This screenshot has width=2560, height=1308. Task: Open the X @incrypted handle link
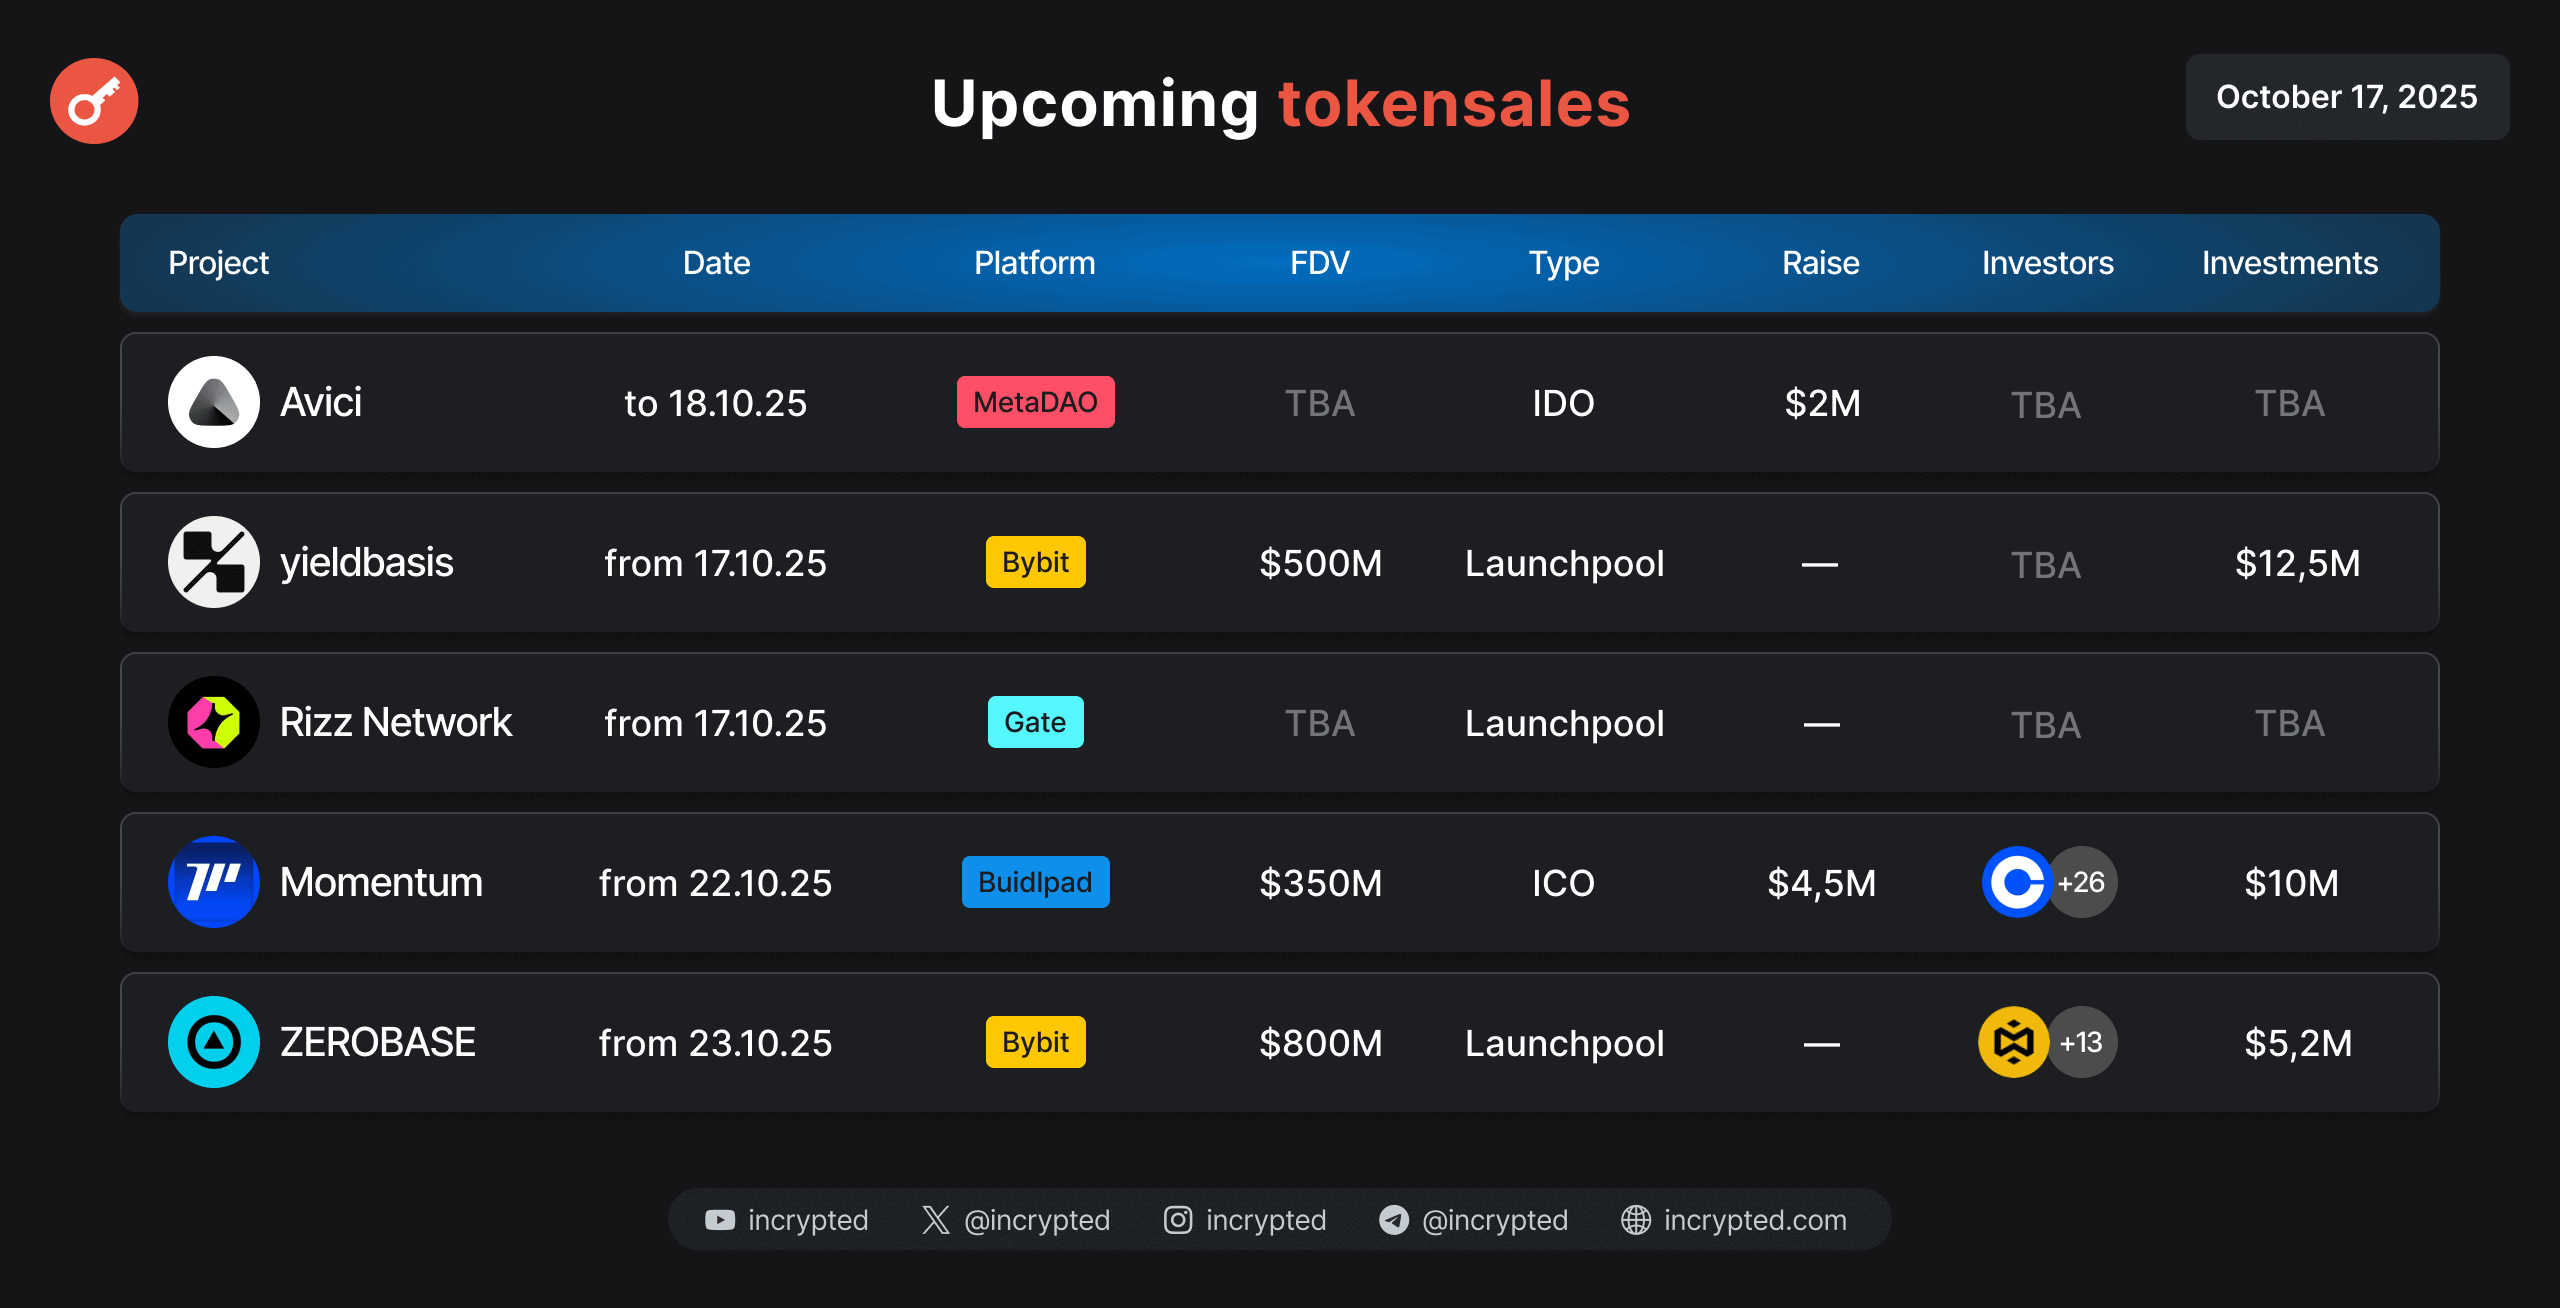(x=1036, y=1220)
